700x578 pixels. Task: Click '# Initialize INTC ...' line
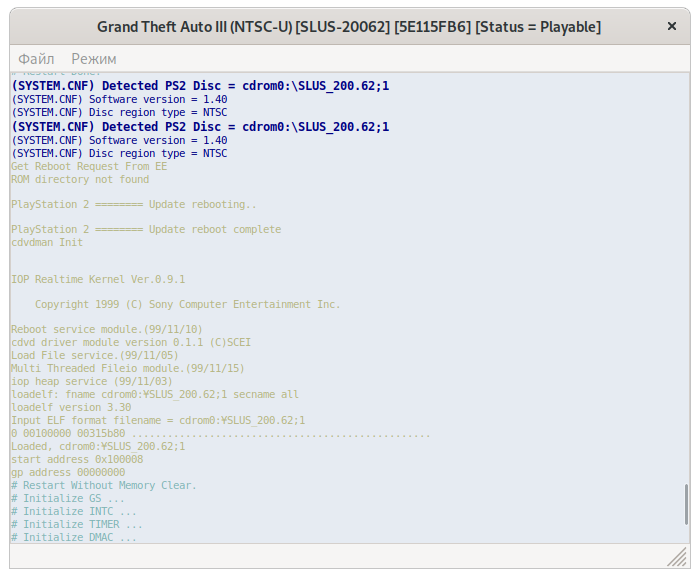pos(74,511)
